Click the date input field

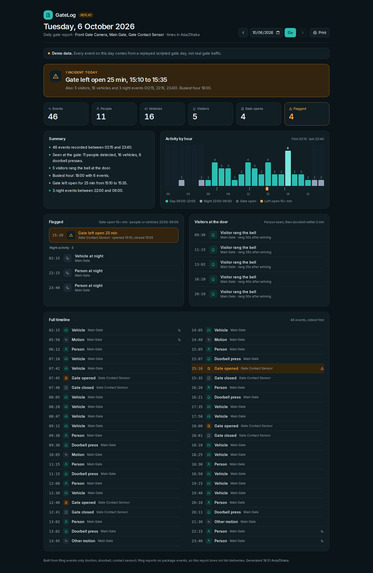(x=266, y=33)
